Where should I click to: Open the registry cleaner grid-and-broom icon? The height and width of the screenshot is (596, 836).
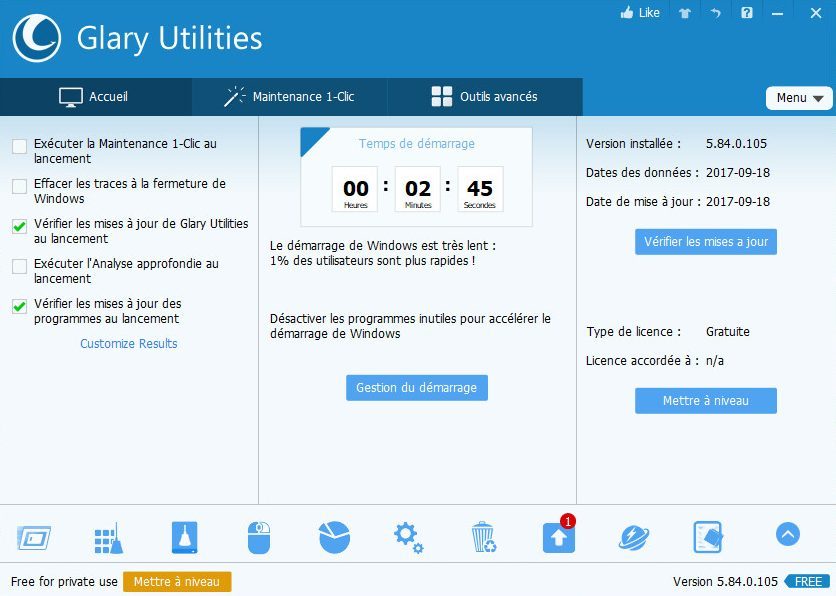tap(108, 538)
